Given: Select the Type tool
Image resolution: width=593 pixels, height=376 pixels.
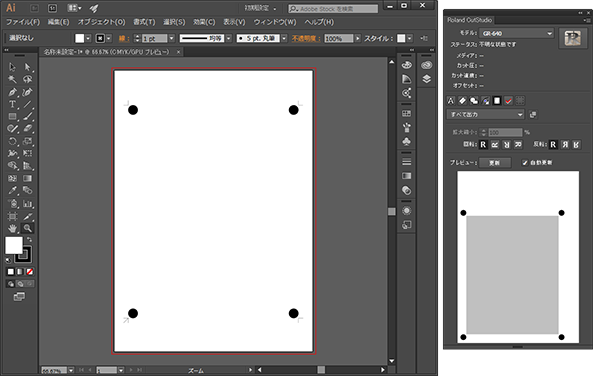Looking at the screenshot, I should tap(12, 104).
